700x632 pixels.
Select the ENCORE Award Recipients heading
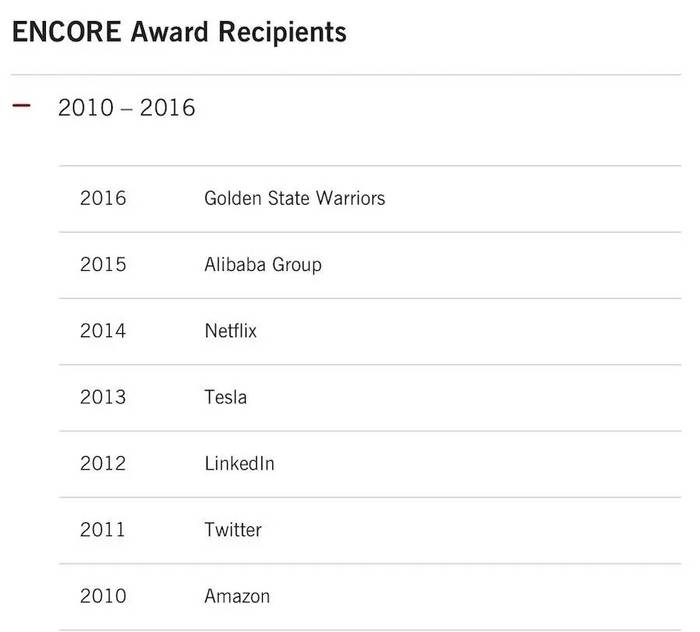point(179,32)
